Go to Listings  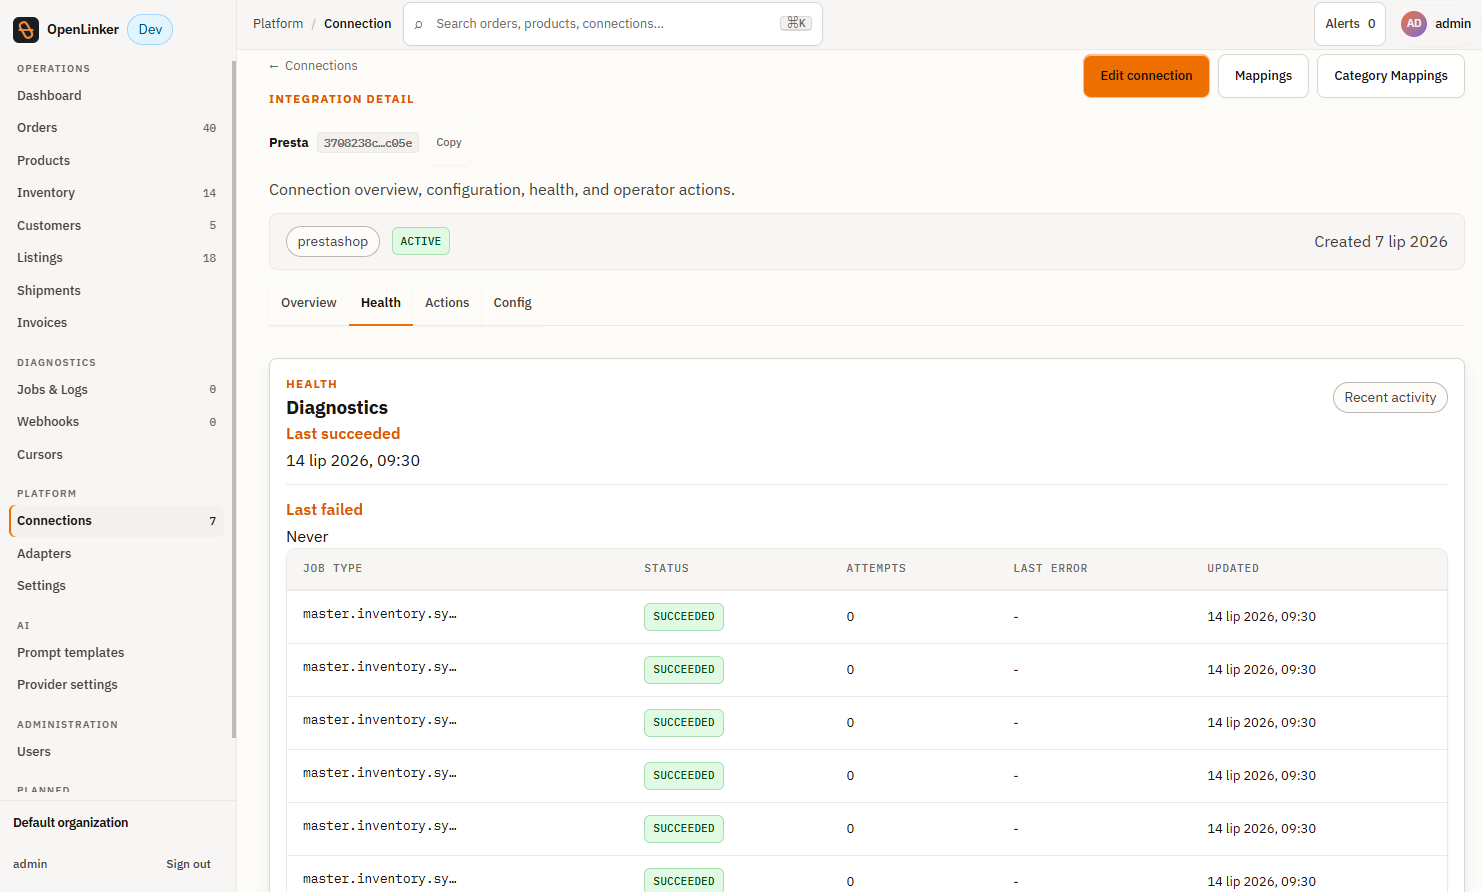[116, 258]
